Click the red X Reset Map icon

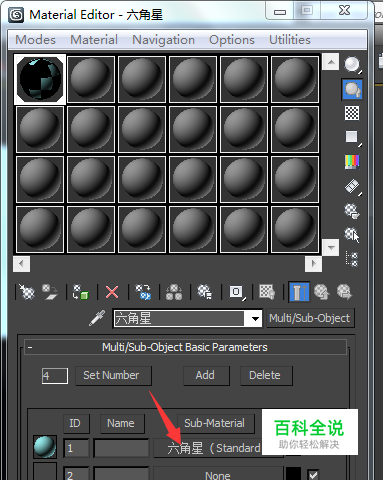point(112,292)
